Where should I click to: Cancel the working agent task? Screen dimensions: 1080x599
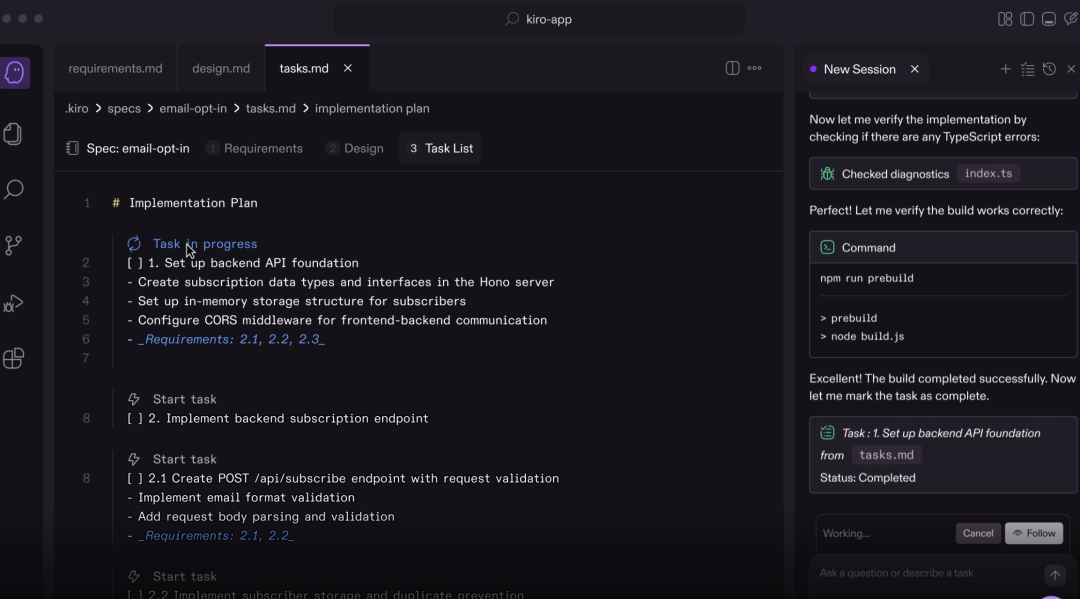point(977,533)
